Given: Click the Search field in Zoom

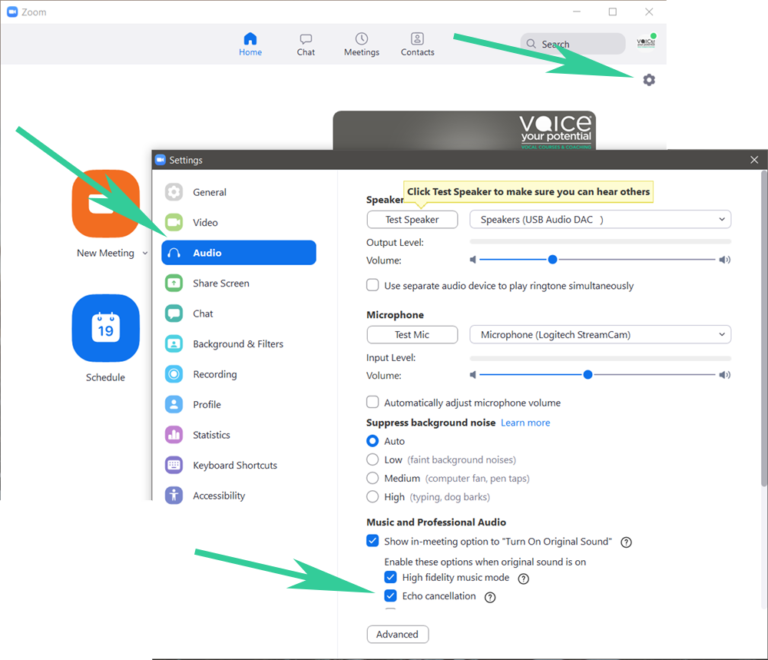Looking at the screenshot, I should [573, 44].
